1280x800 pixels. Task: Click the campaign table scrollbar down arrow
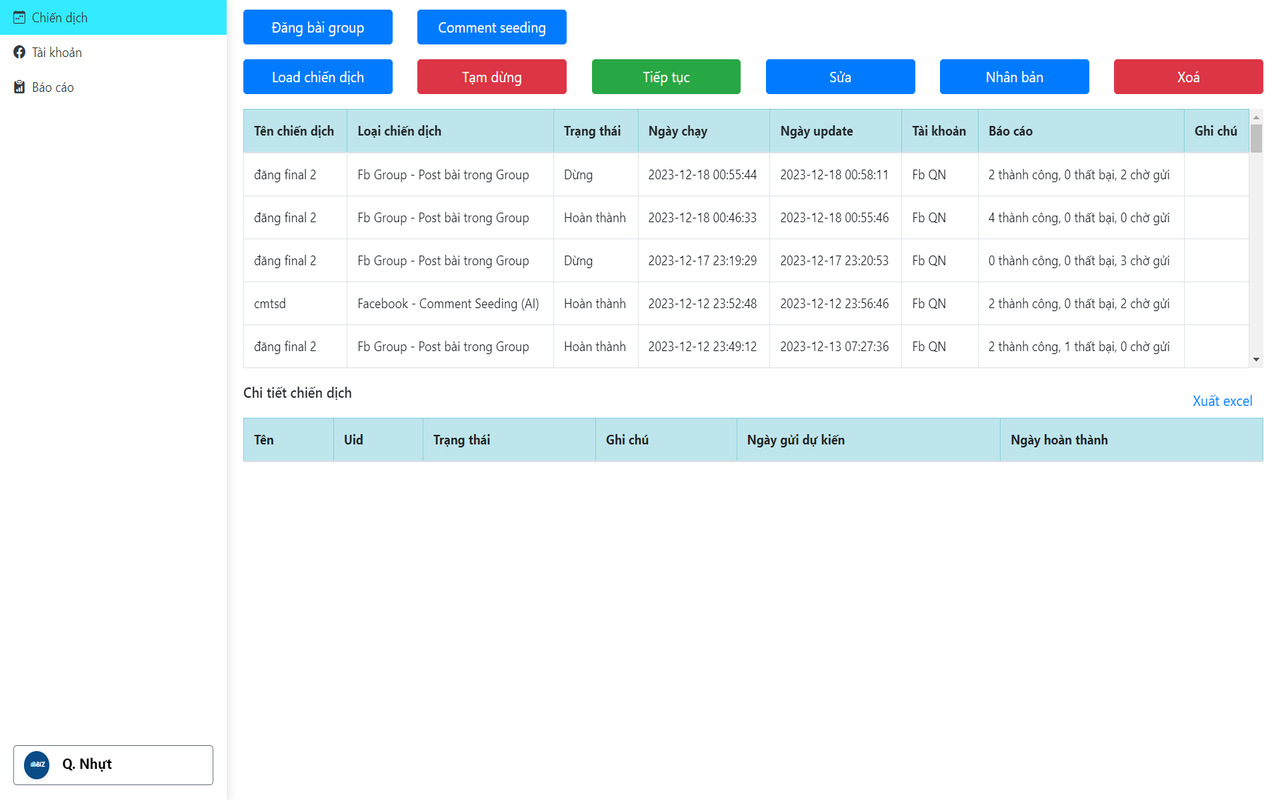tap(1256, 360)
